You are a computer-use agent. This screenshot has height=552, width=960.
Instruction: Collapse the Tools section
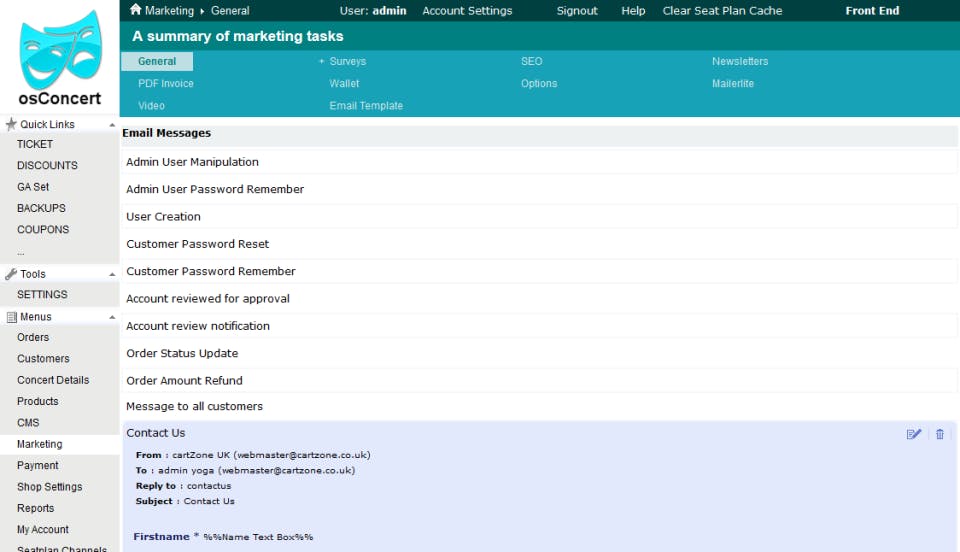(112, 275)
